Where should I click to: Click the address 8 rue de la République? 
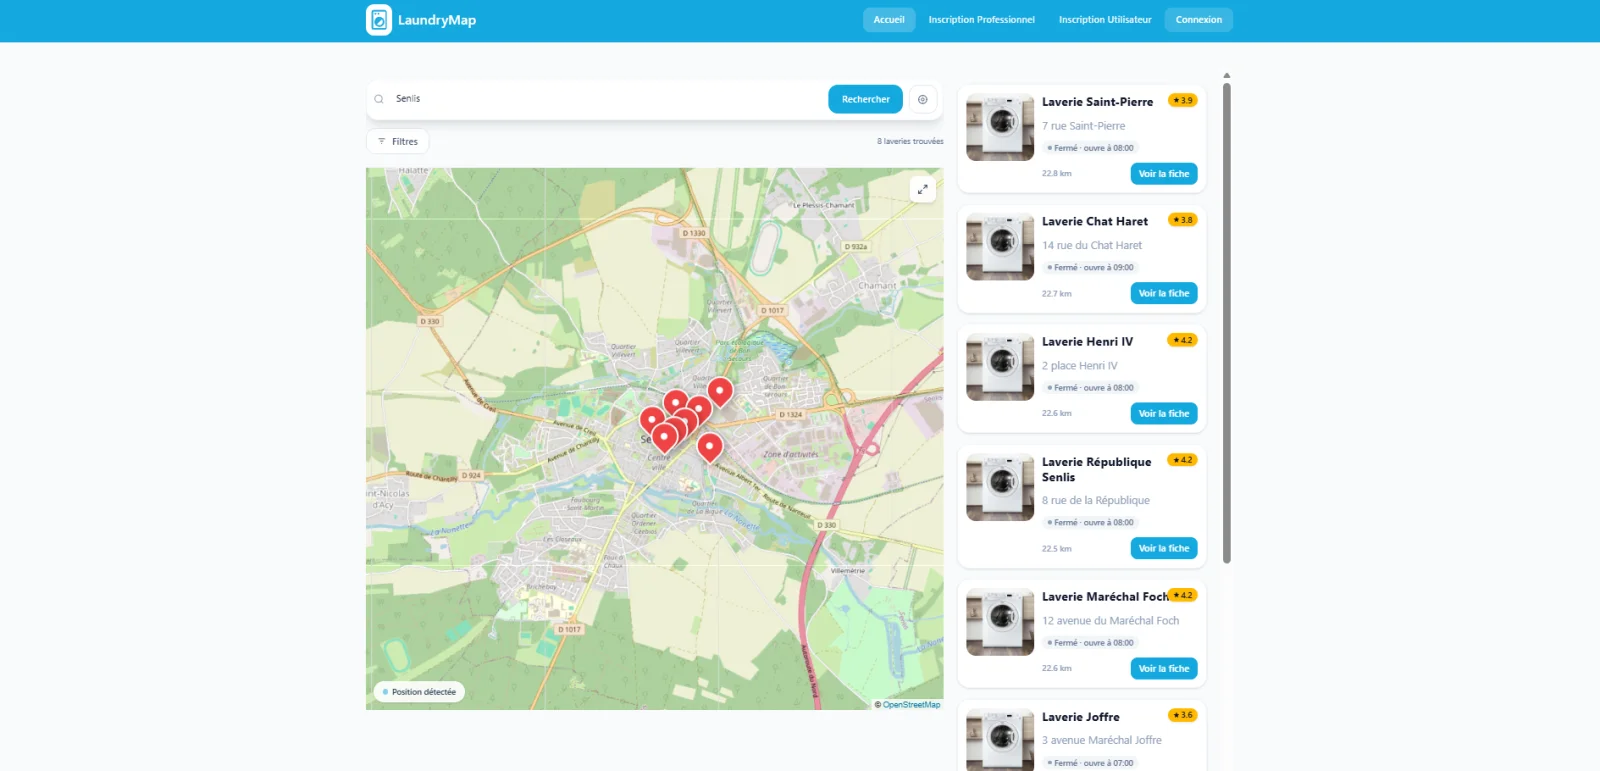point(1096,501)
